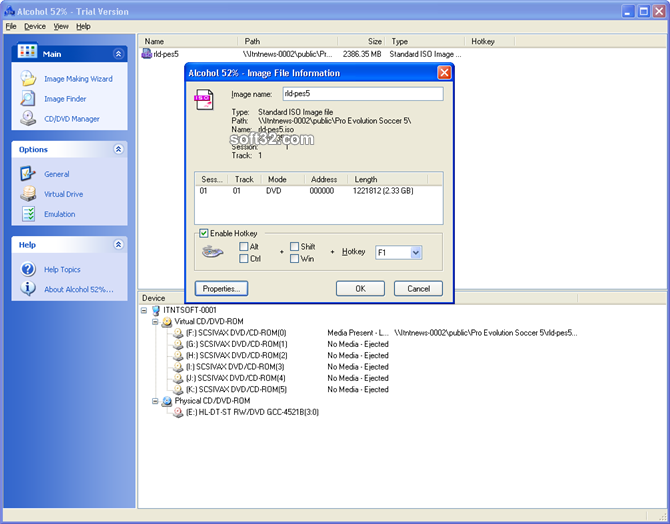670x524 pixels.
Task: Click the rld-pes5 ISO file icon in list
Action: [147, 54]
